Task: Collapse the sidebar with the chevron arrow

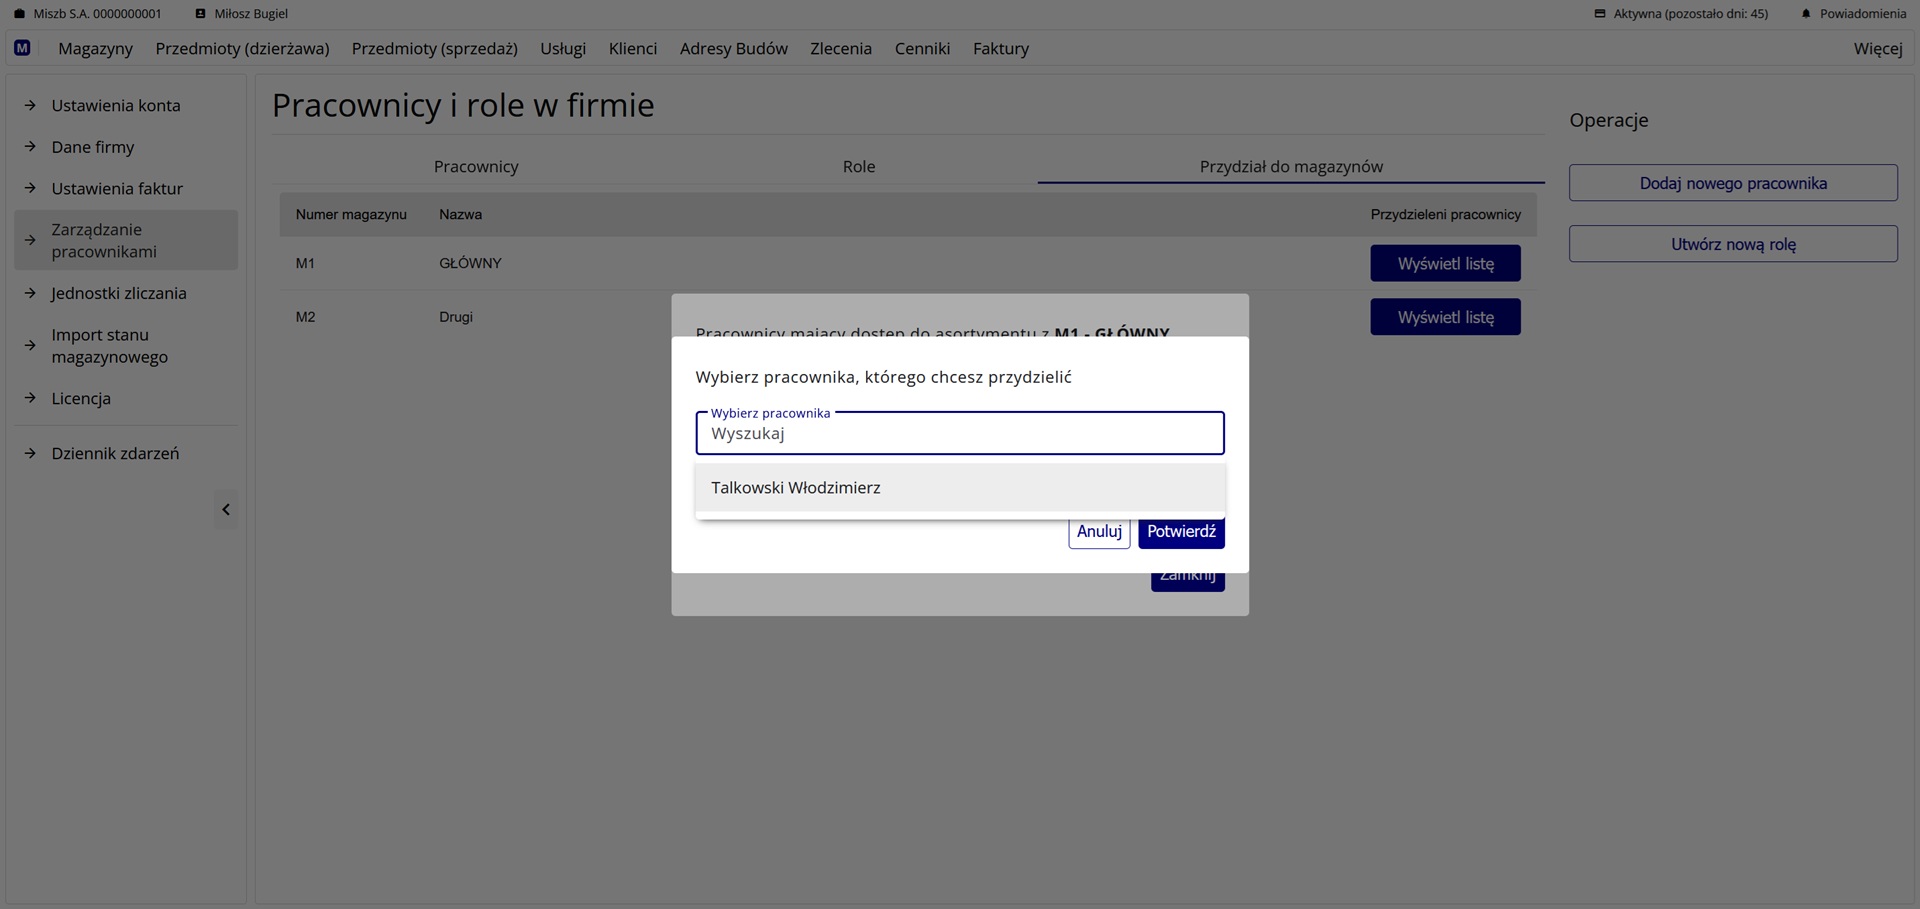Action: [x=226, y=510]
